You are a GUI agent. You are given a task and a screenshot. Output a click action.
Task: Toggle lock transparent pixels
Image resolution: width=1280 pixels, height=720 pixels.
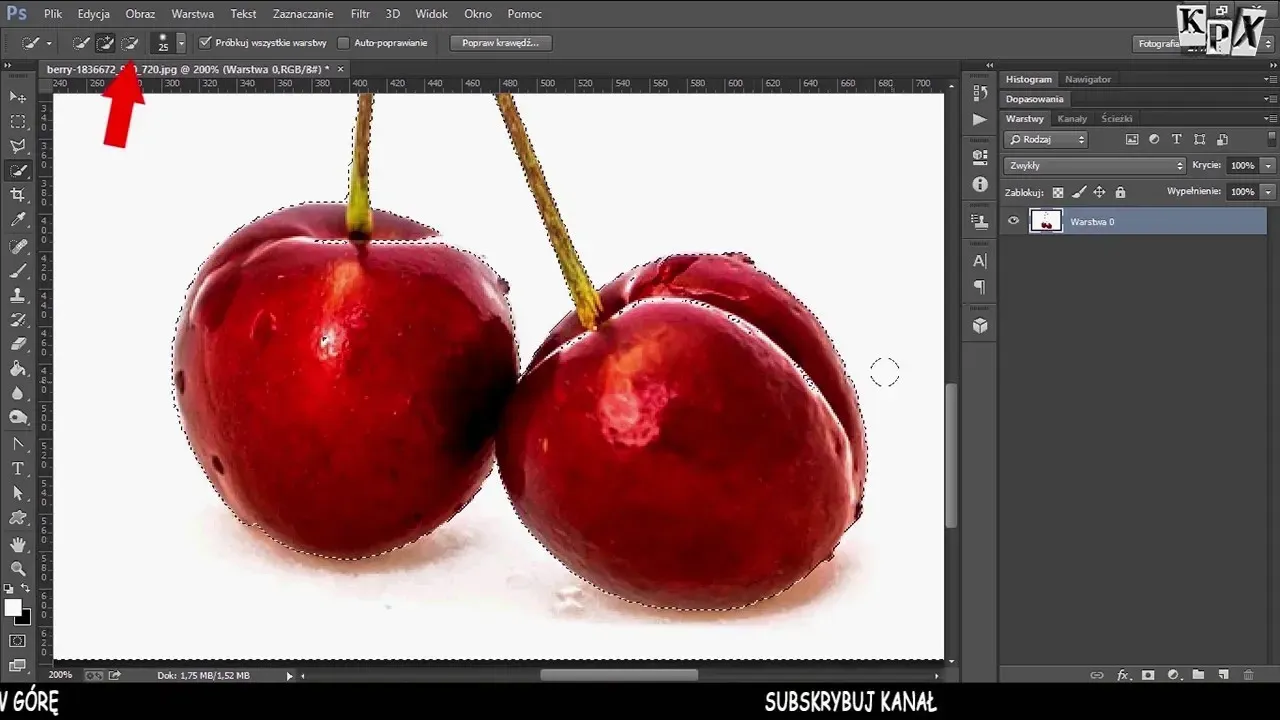1058,192
